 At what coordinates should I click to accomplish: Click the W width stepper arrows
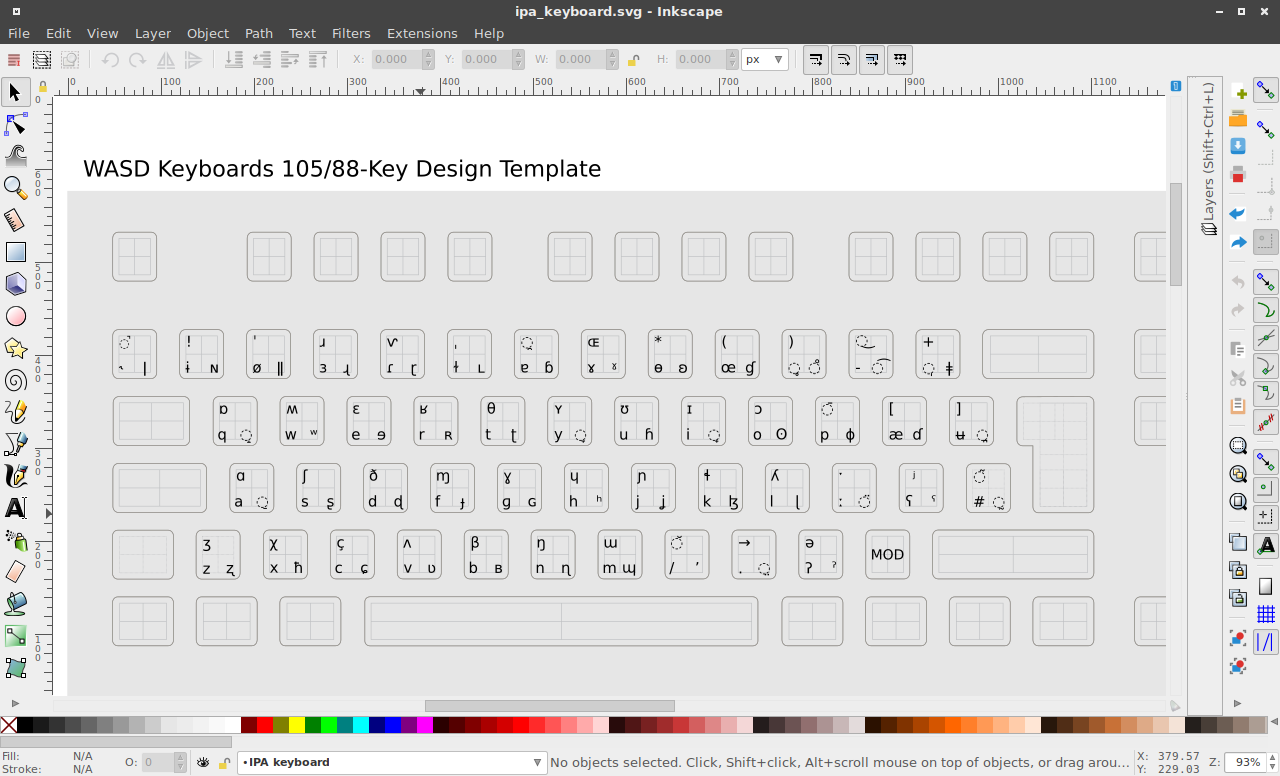(x=612, y=59)
